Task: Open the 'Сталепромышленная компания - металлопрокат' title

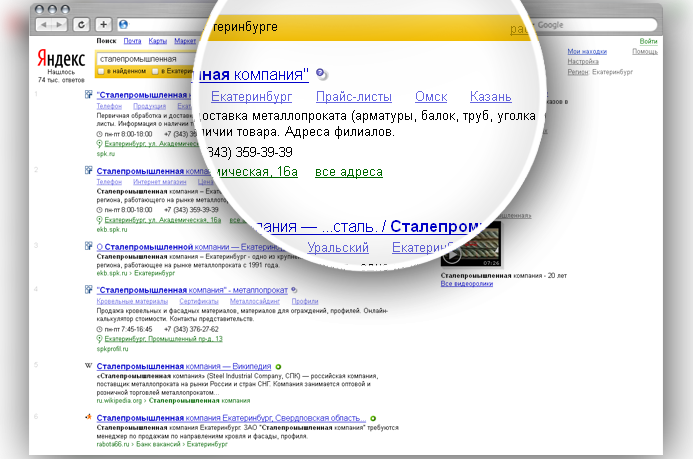Action: [192, 290]
